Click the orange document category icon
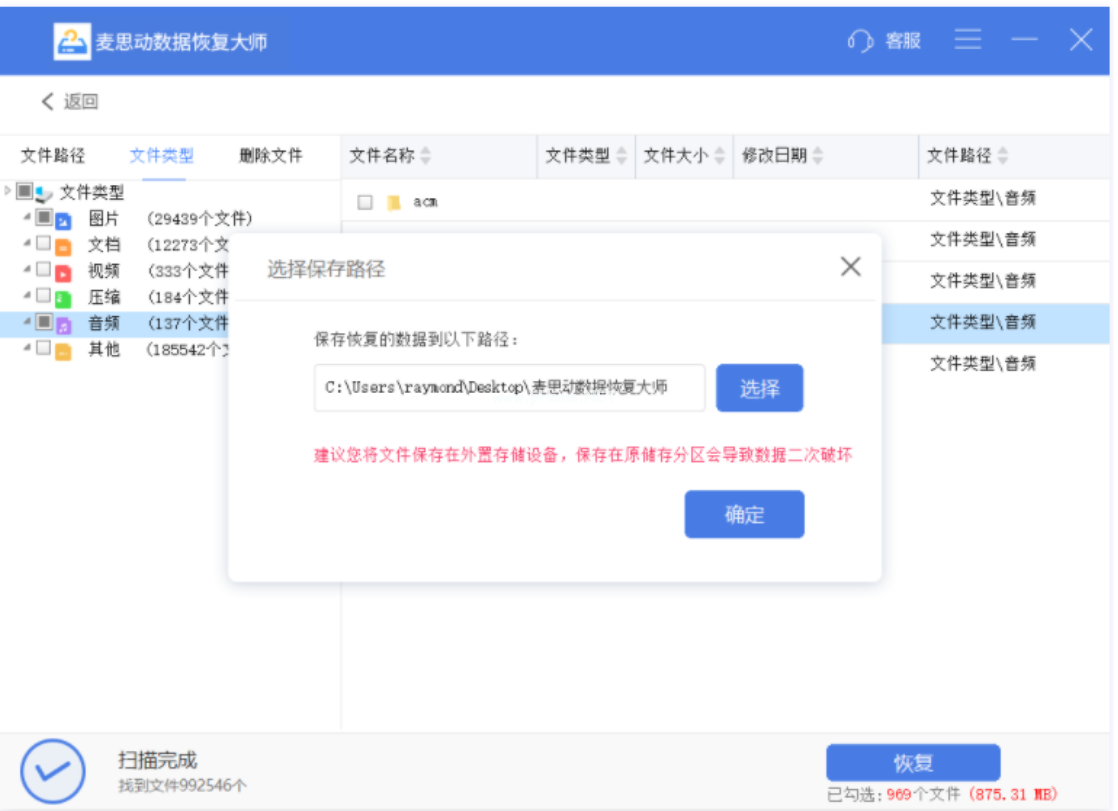Image resolution: width=1118 pixels, height=811 pixels. [63, 246]
